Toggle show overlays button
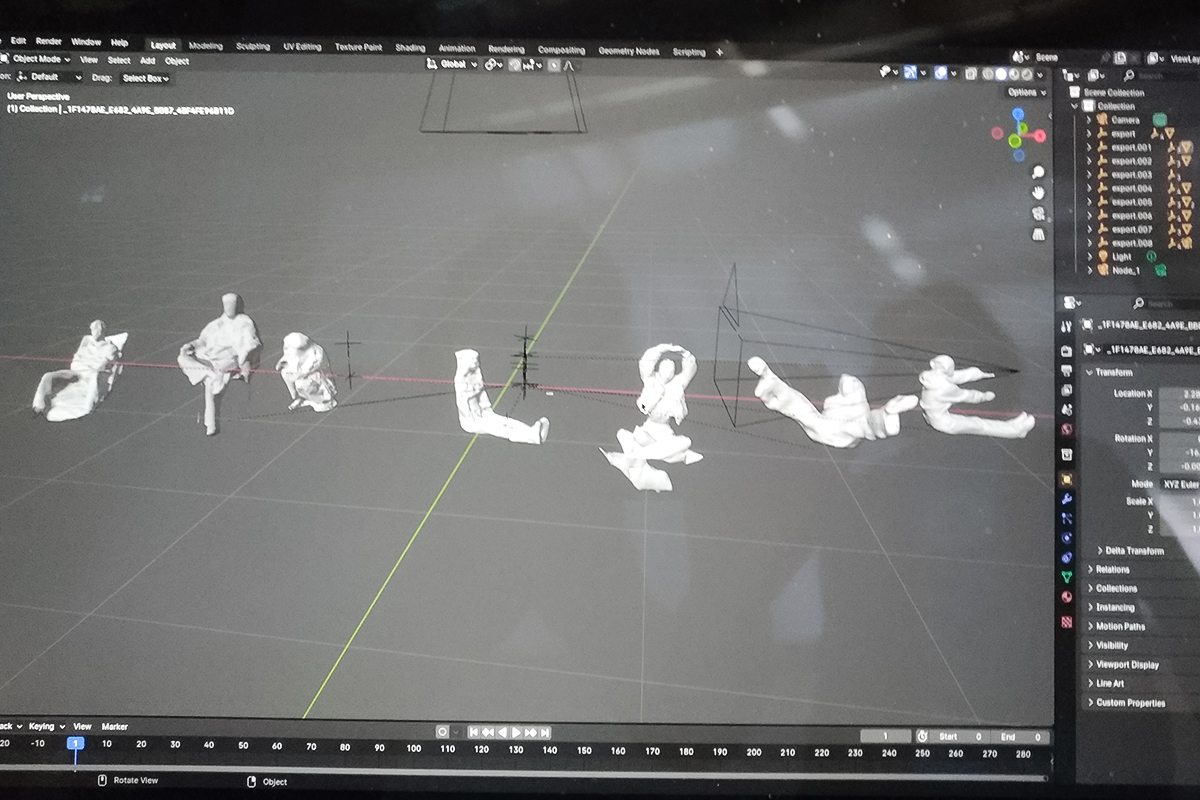This screenshot has height=800, width=1200. pyautogui.click(x=940, y=73)
